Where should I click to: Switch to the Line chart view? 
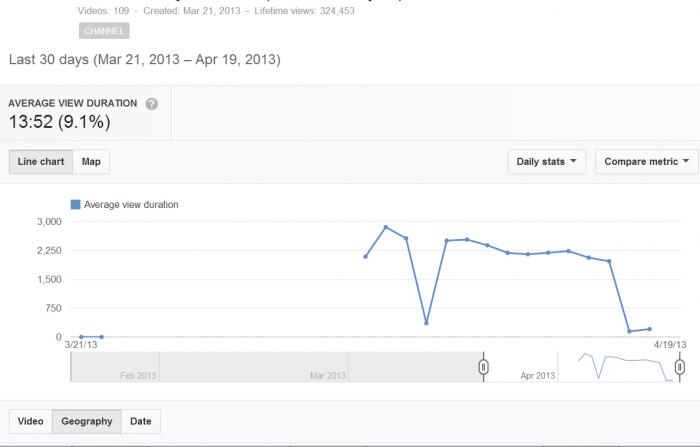(41, 162)
